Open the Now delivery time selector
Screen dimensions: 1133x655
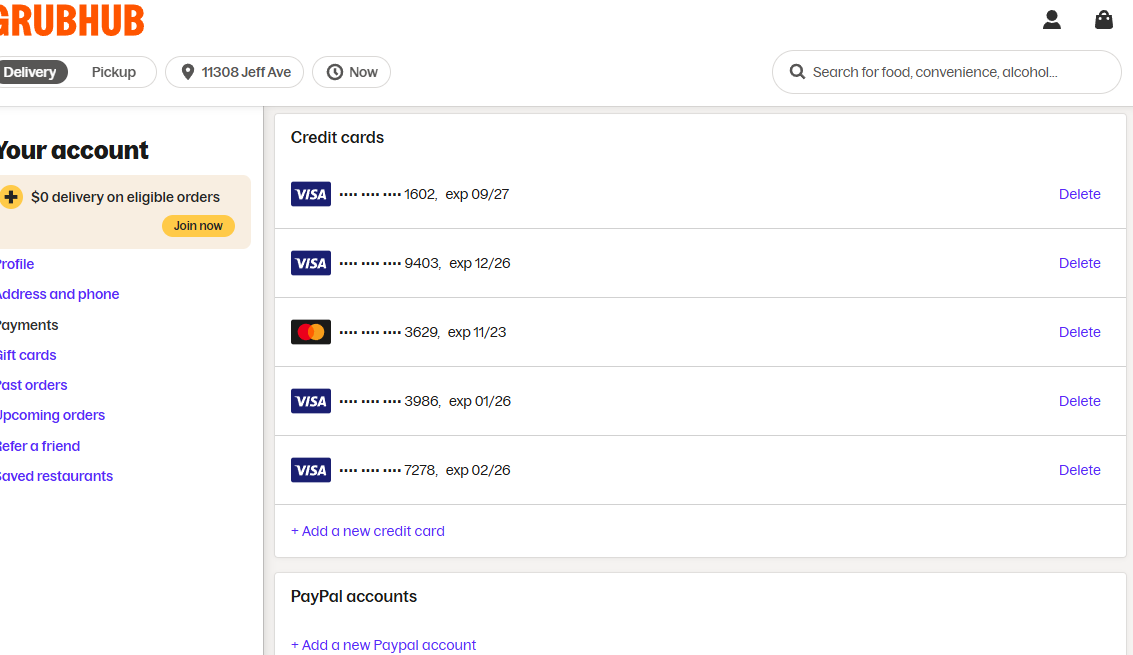point(351,72)
